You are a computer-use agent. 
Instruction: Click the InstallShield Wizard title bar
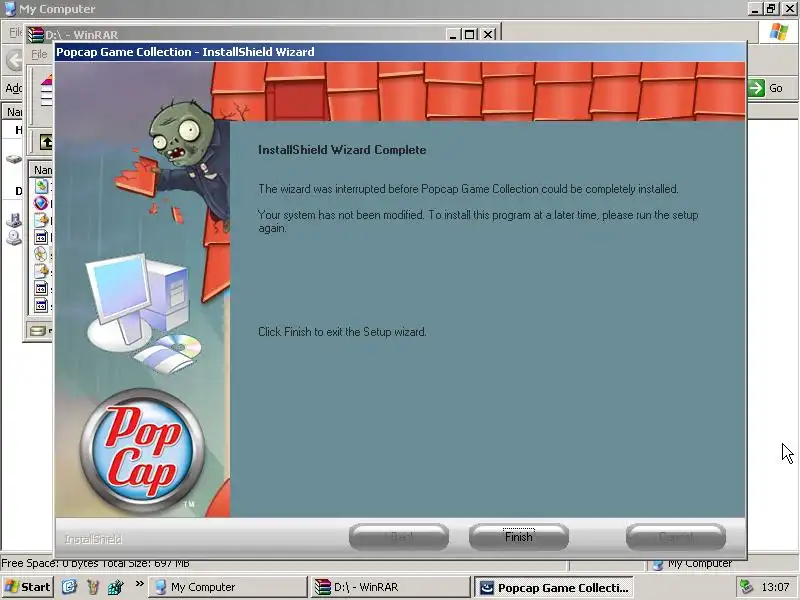tap(400, 52)
